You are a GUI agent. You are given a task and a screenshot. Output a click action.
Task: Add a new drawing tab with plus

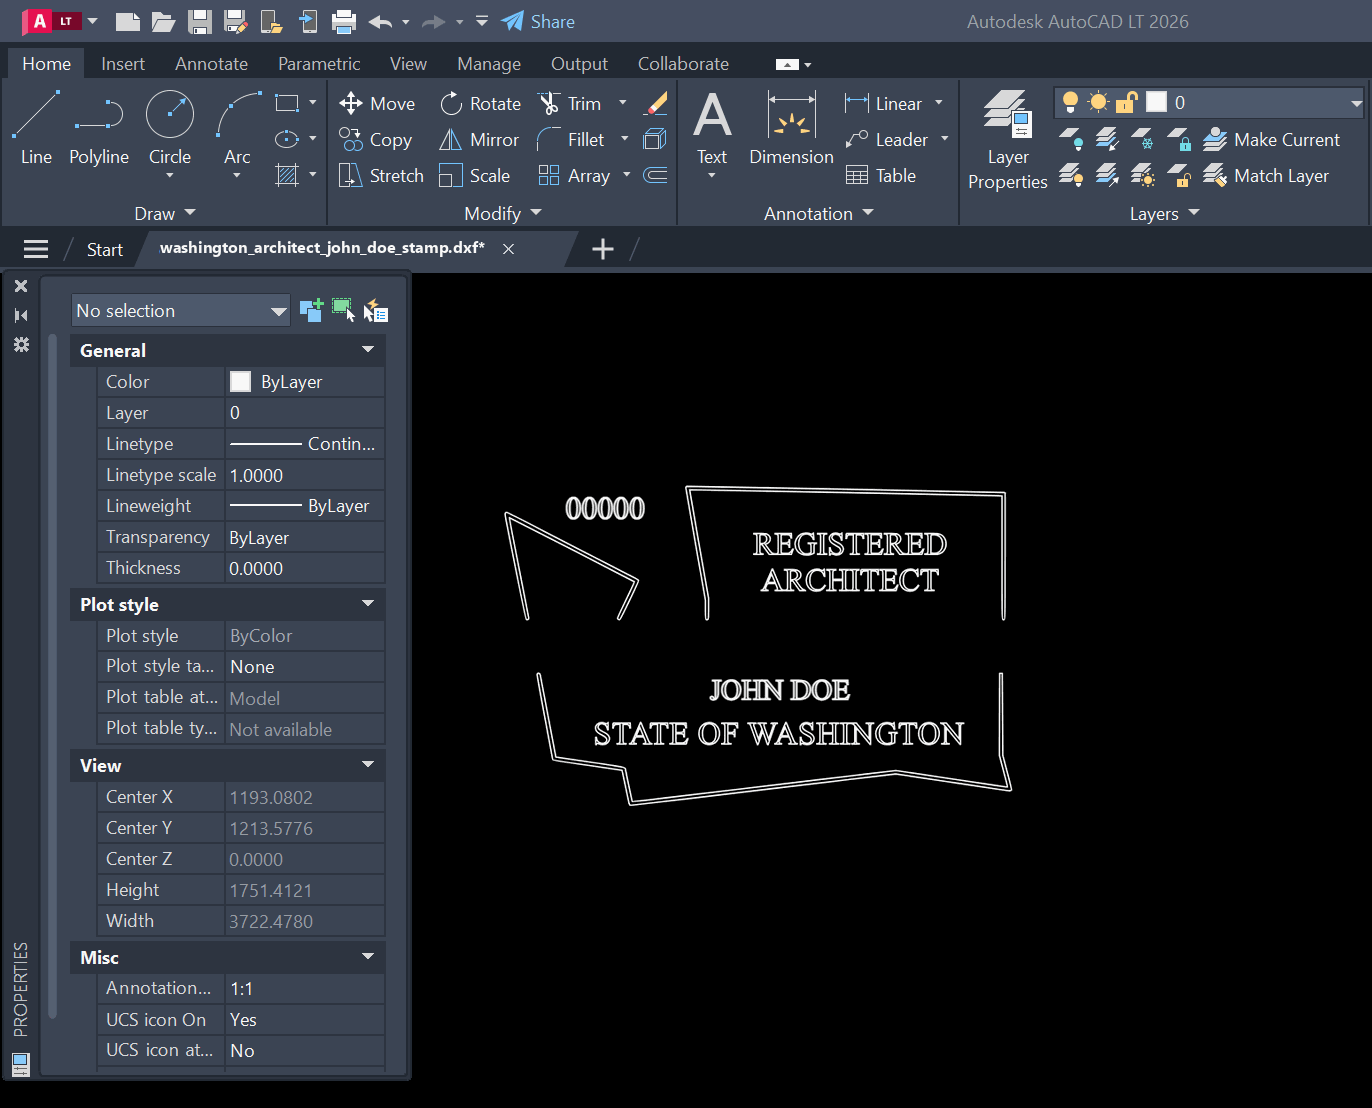[x=602, y=249]
